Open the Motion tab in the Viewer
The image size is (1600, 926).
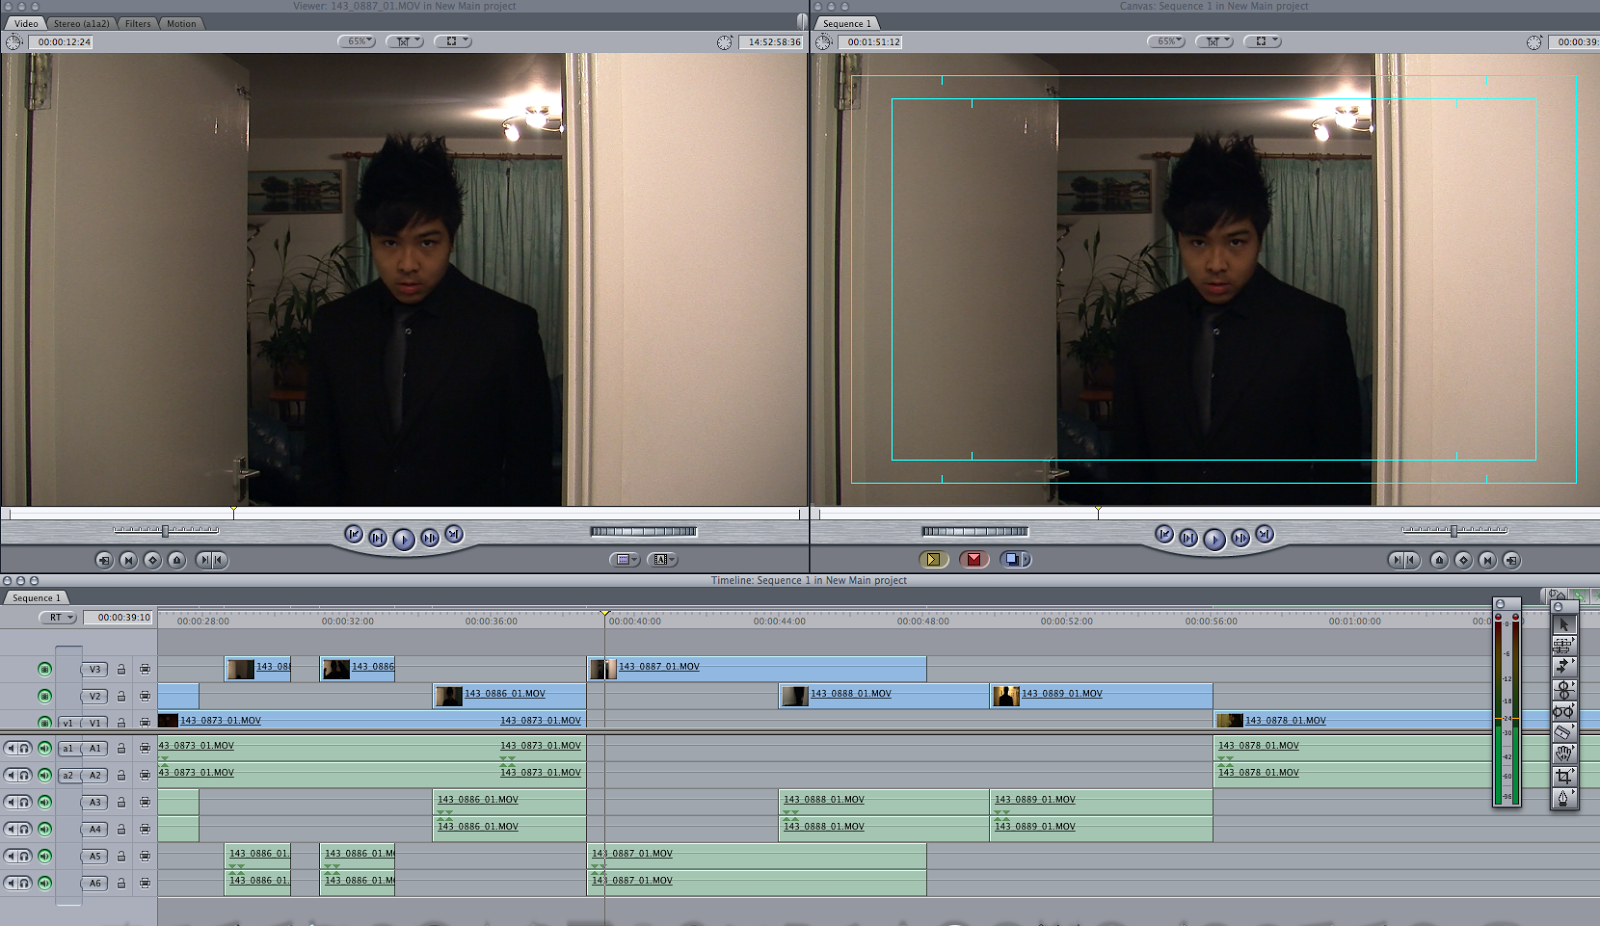click(x=181, y=23)
